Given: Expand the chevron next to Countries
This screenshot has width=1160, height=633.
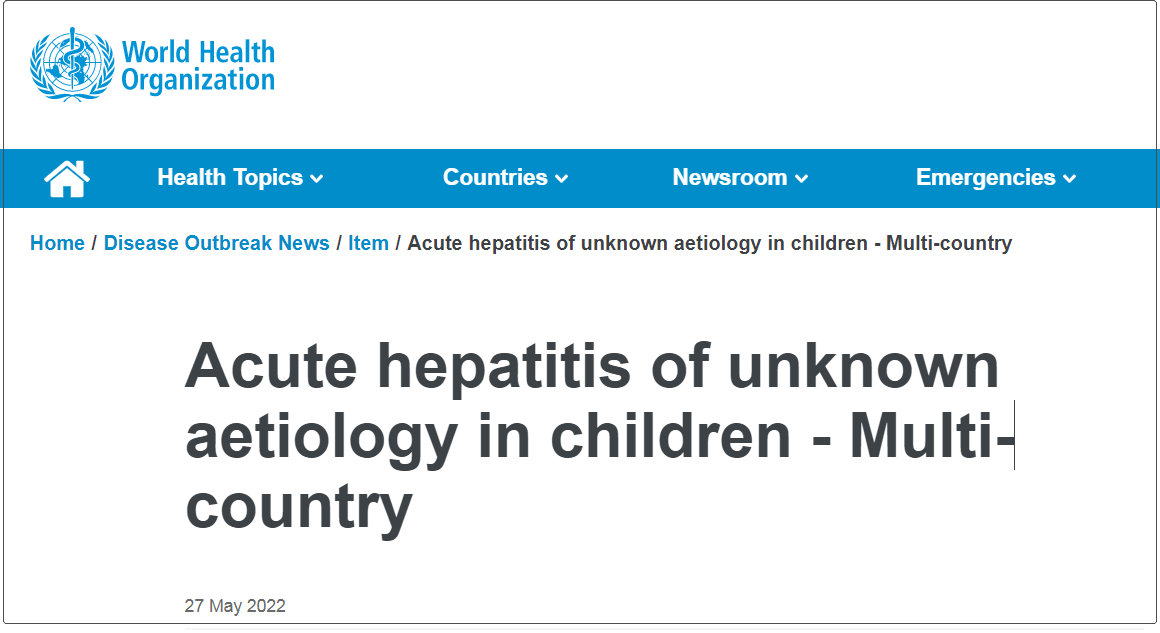Looking at the screenshot, I should (562, 179).
